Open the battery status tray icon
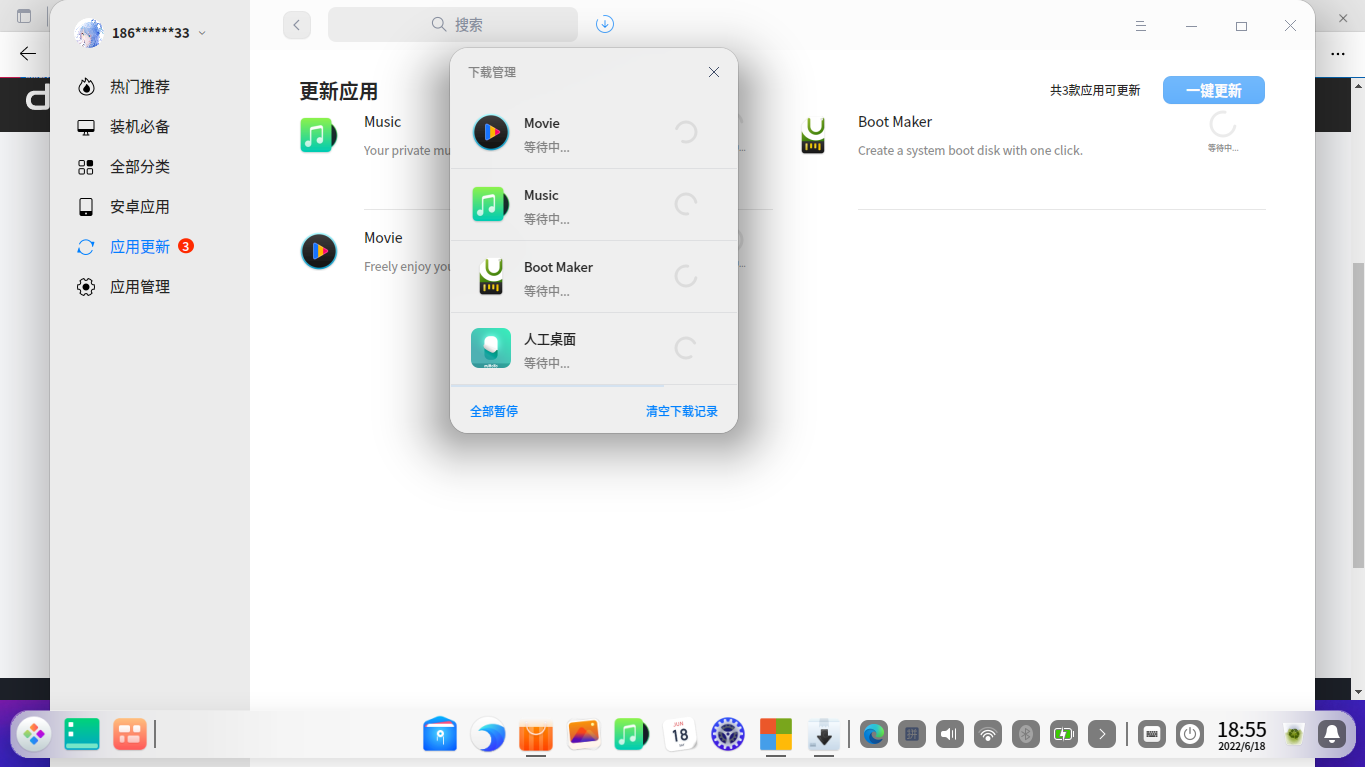Screen dimensions: 1365x767 tap(1064, 734)
